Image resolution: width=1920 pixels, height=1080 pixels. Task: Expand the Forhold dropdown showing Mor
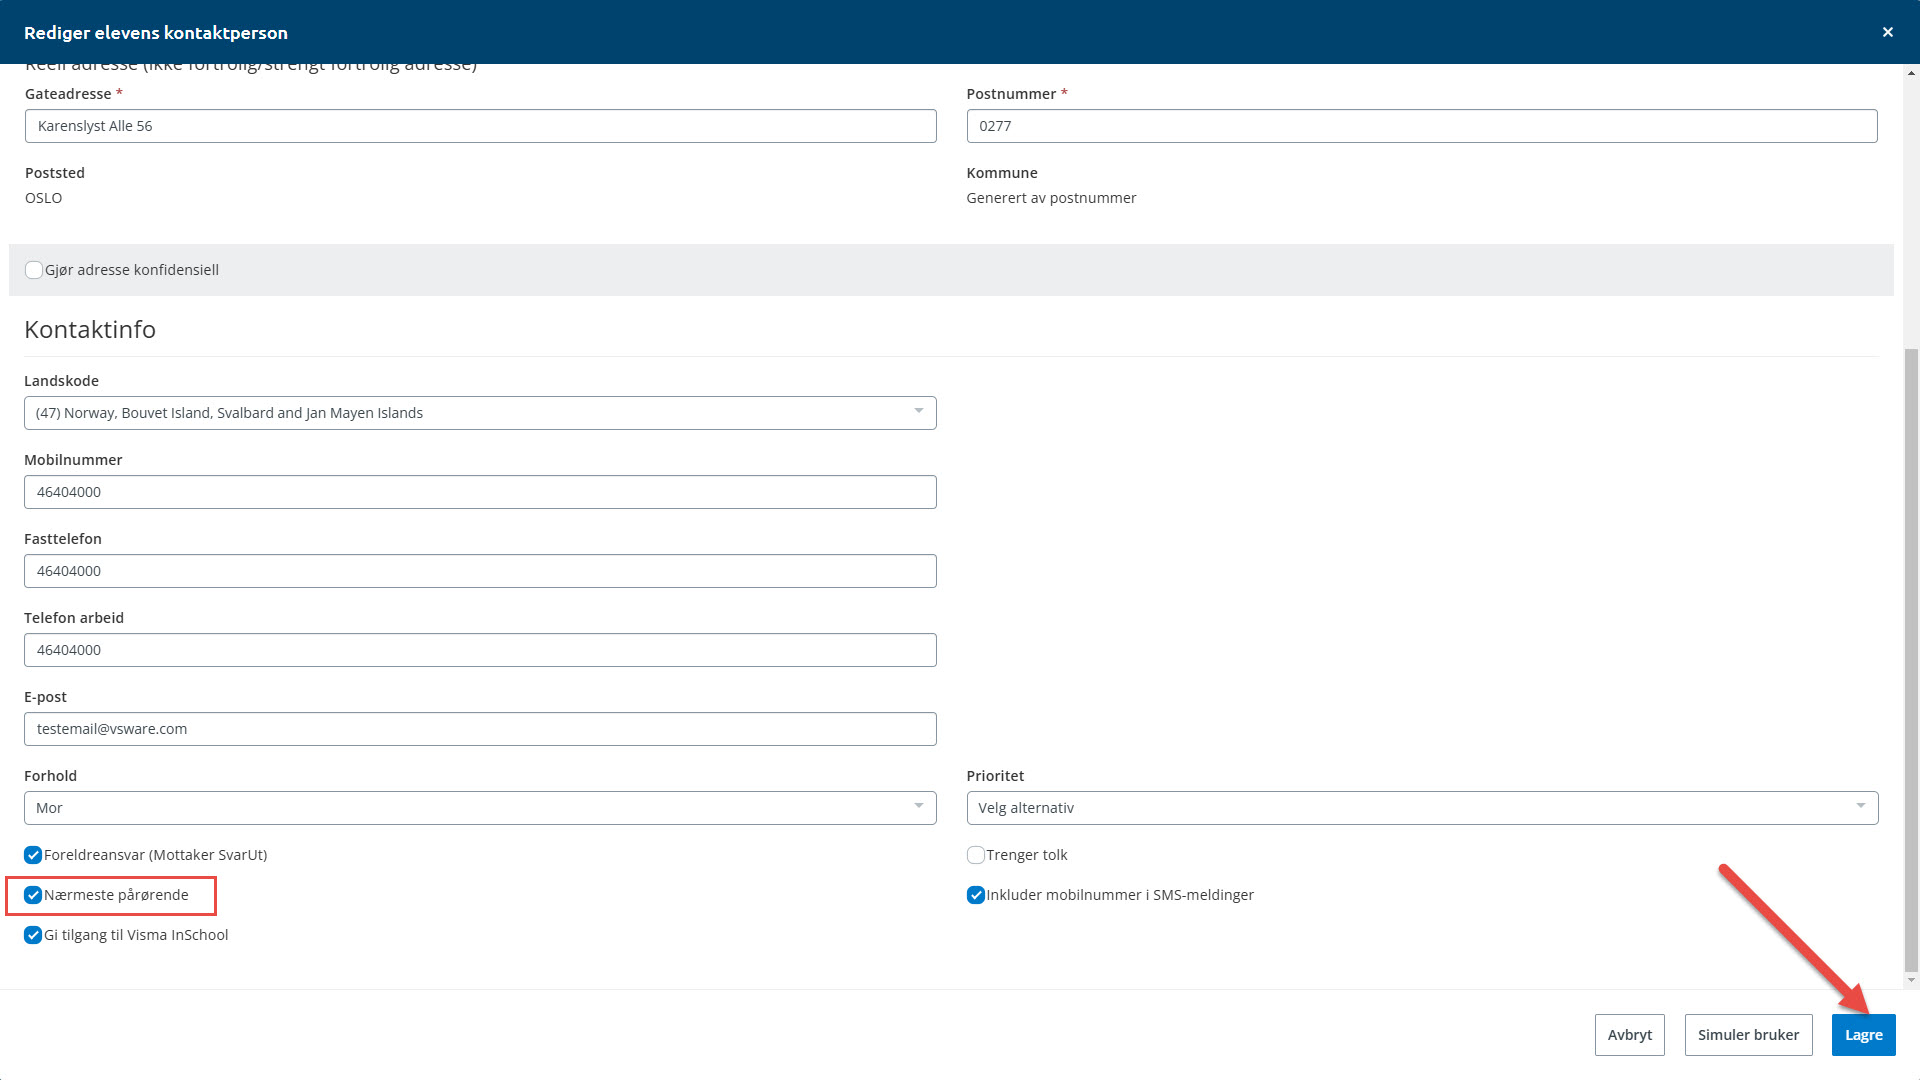pos(480,808)
